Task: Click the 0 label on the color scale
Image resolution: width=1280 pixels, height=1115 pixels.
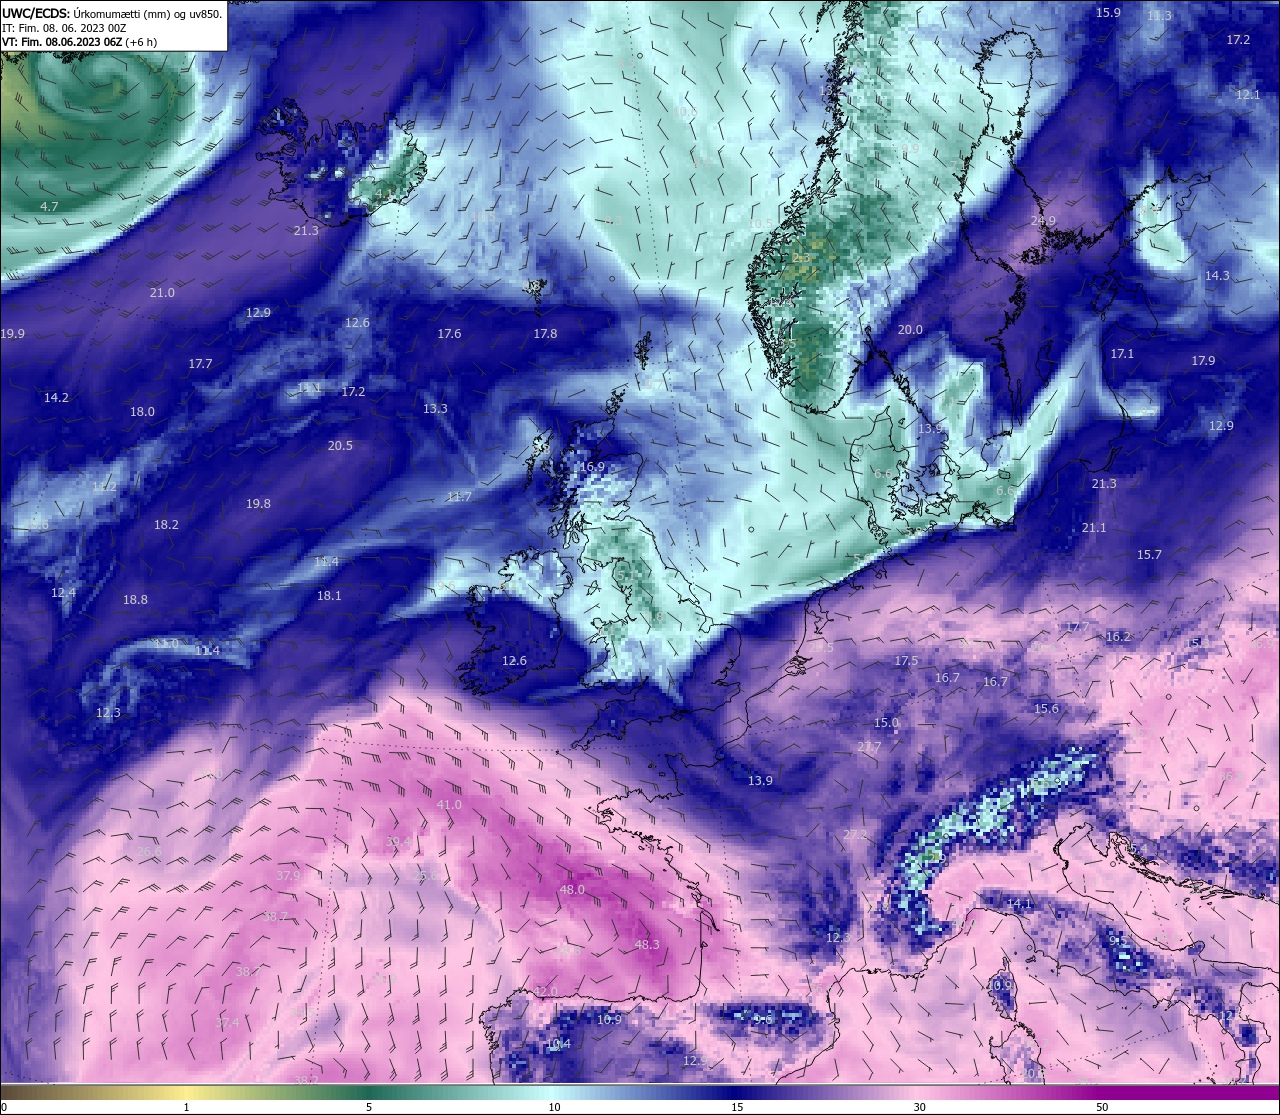Action: tap(4, 1107)
